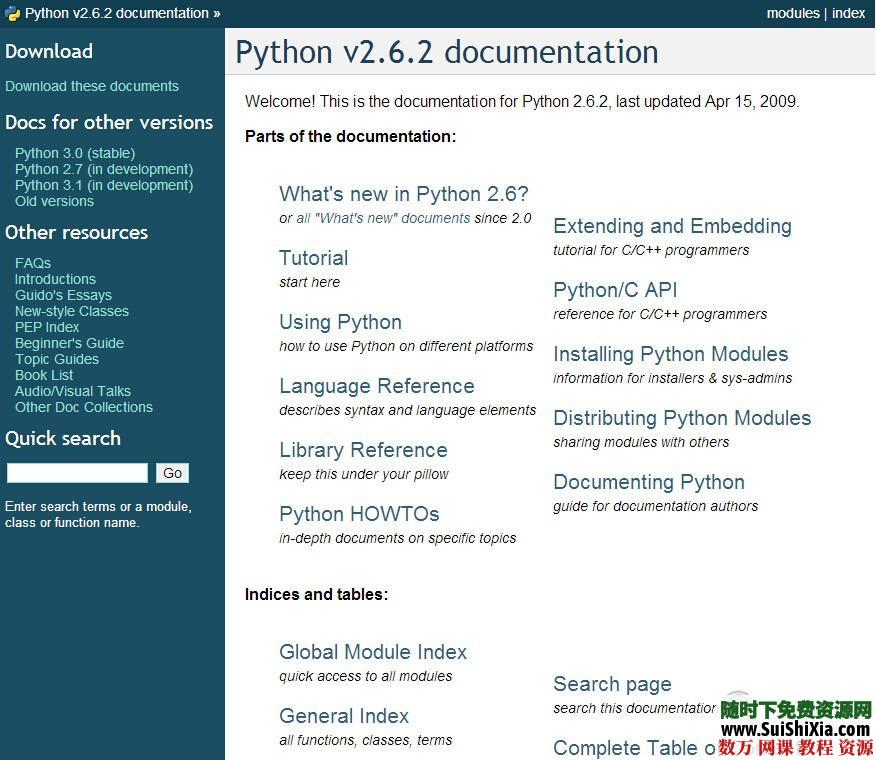Click the Python logo icon in the title bar

click(11, 12)
